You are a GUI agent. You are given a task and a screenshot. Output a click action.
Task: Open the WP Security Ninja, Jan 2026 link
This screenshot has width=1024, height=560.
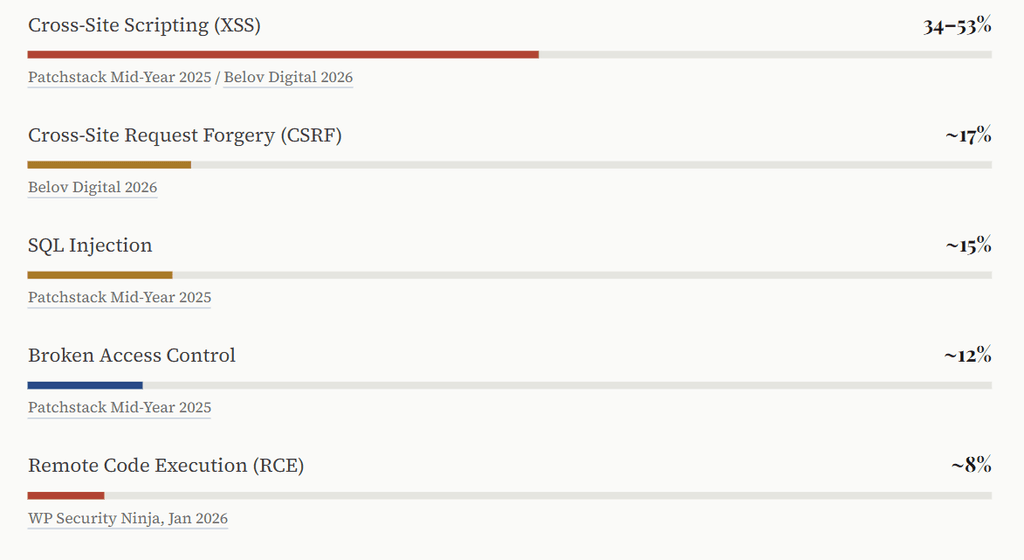(127, 518)
